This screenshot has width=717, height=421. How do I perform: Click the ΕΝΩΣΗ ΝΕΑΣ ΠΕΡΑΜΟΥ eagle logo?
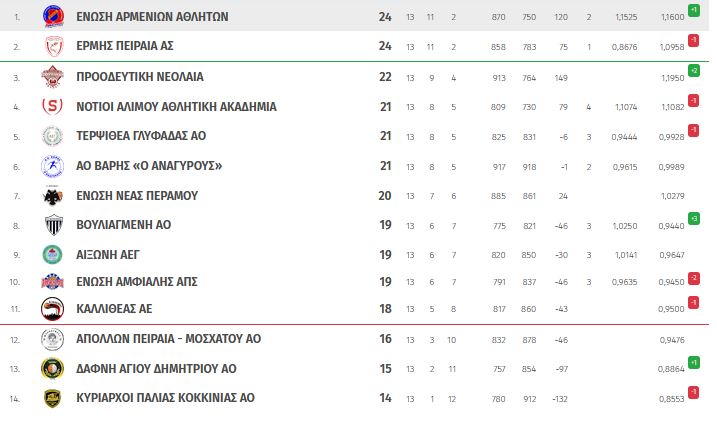pos(53,196)
